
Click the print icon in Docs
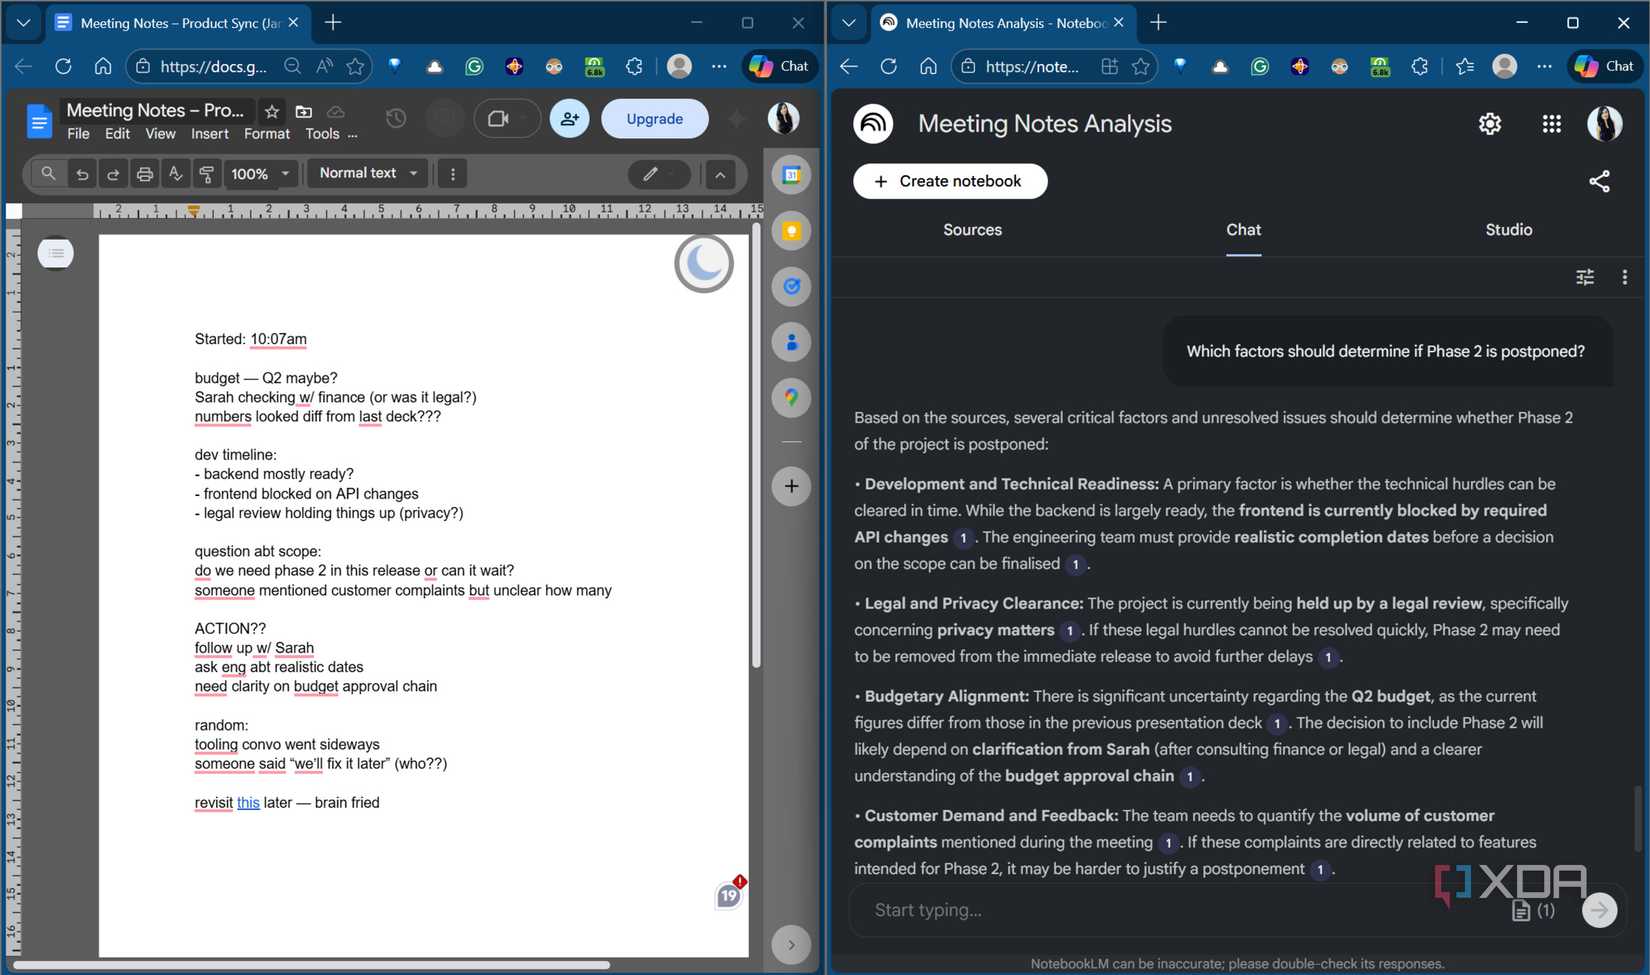click(145, 173)
